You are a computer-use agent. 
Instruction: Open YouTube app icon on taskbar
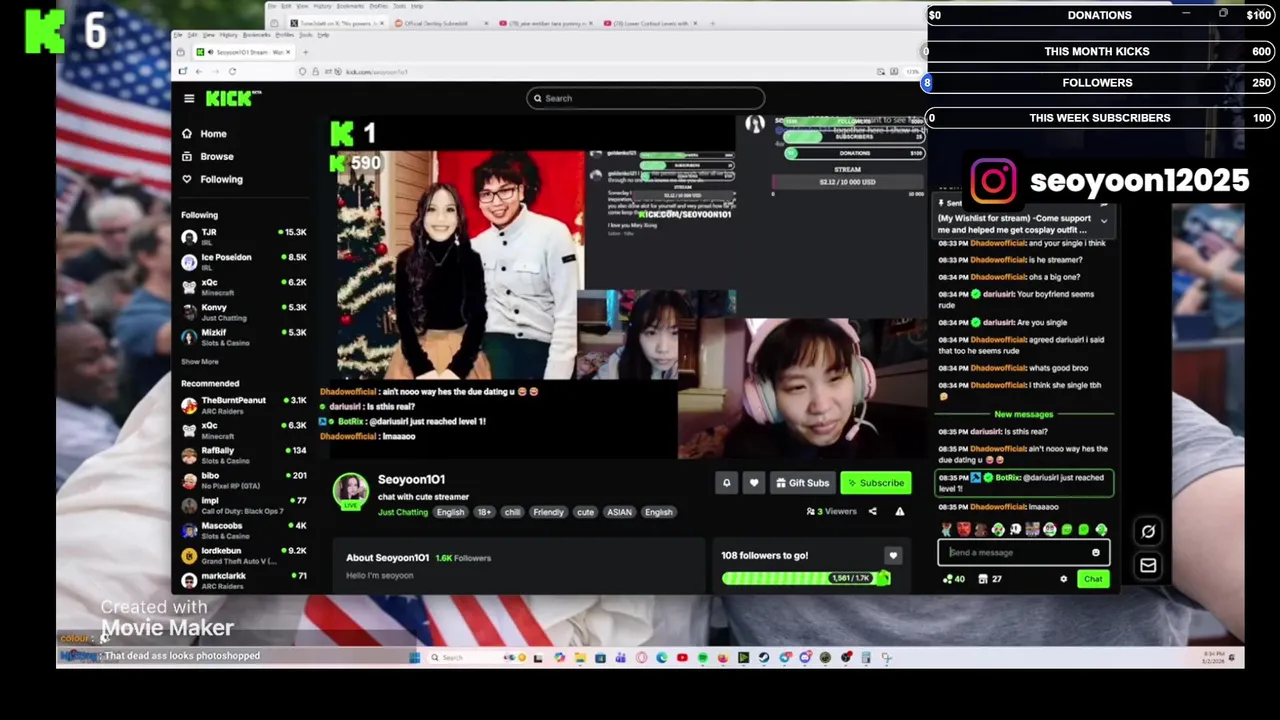click(682, 658)
